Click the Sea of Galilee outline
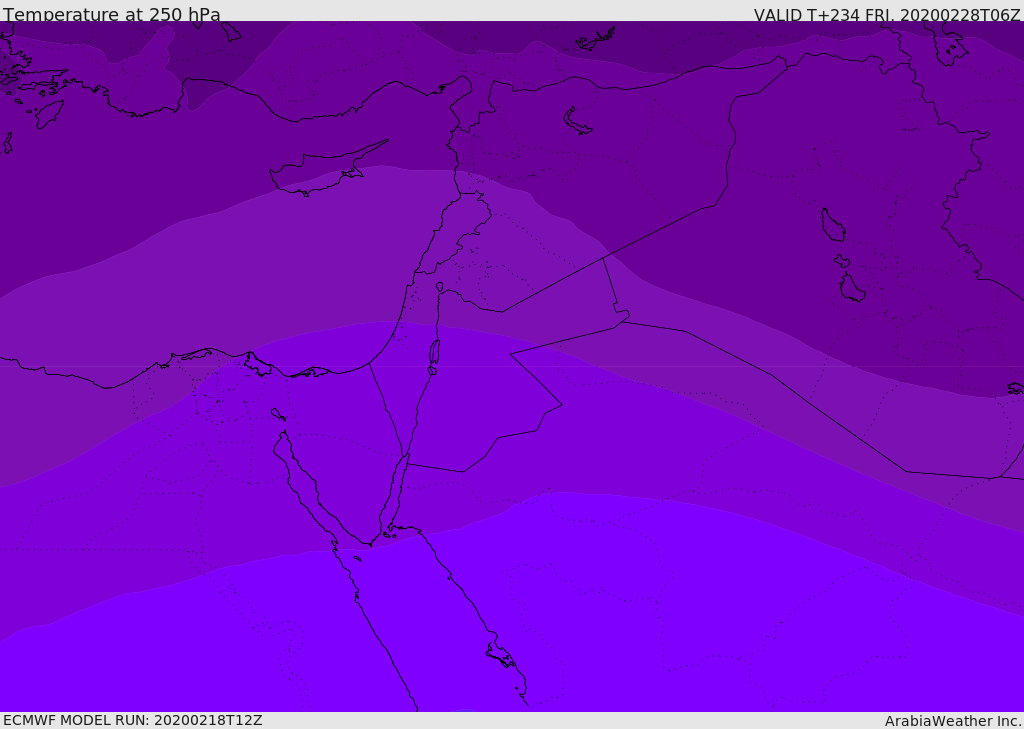The image size is (1024, 729). point(440,287)
